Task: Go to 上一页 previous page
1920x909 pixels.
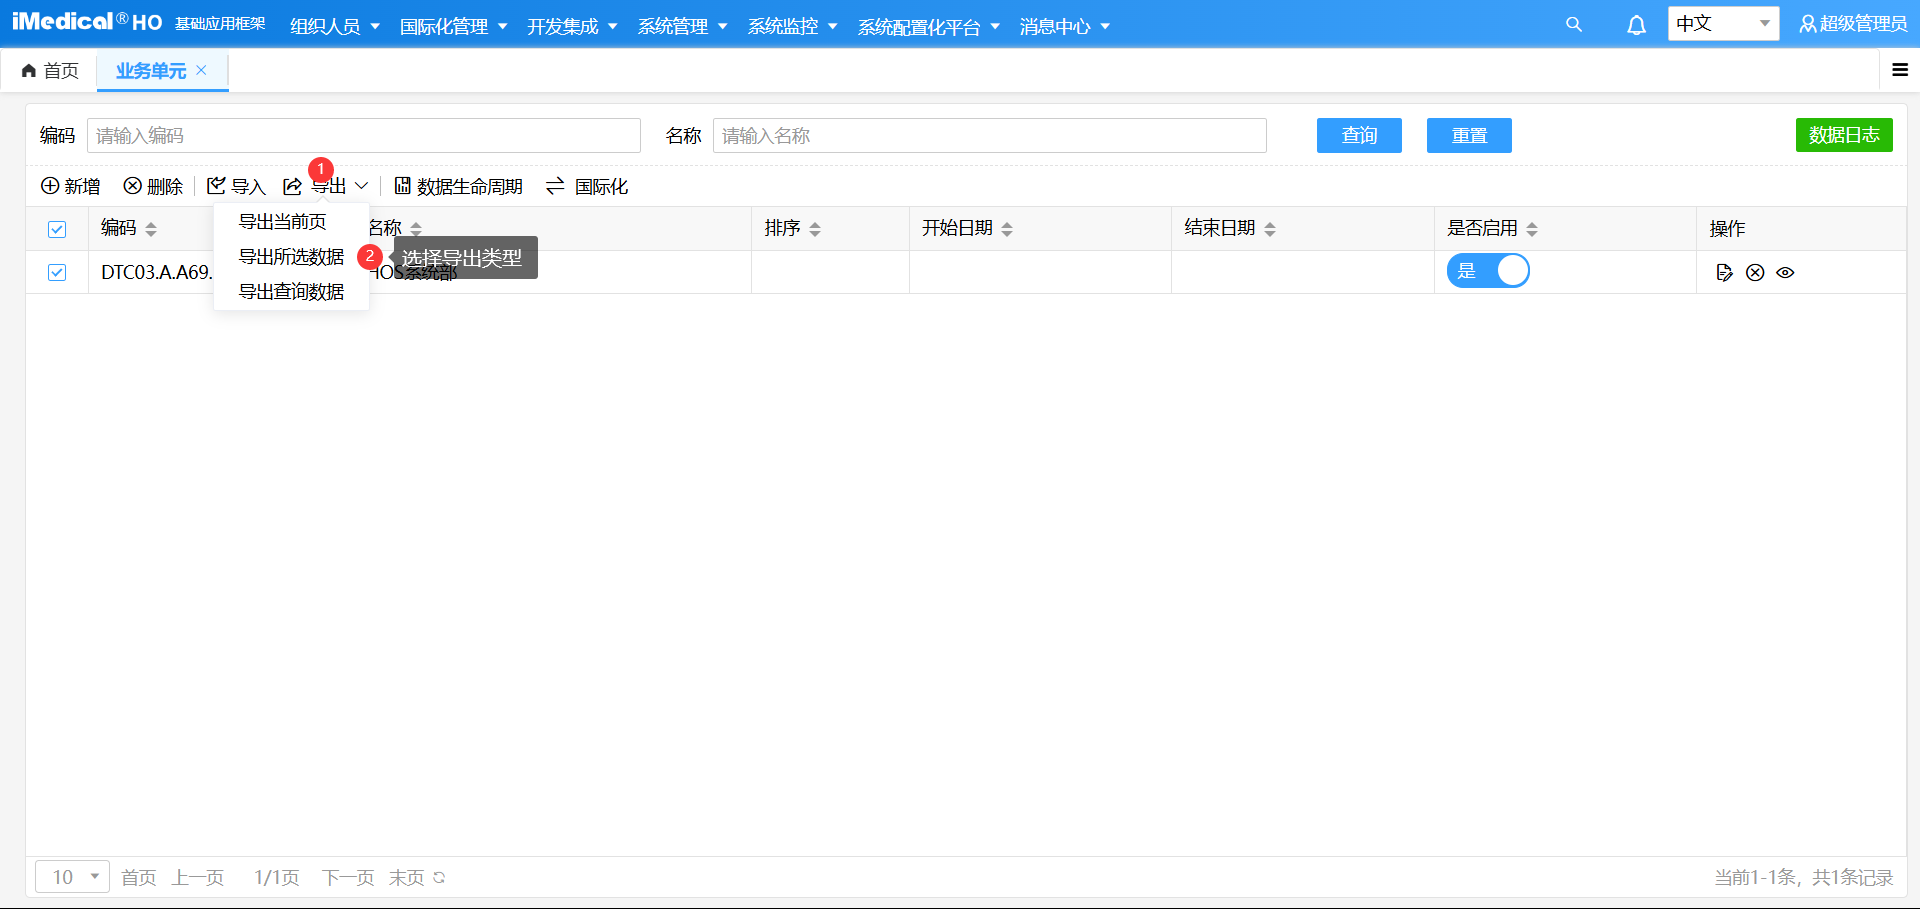Action: [198, 877]
